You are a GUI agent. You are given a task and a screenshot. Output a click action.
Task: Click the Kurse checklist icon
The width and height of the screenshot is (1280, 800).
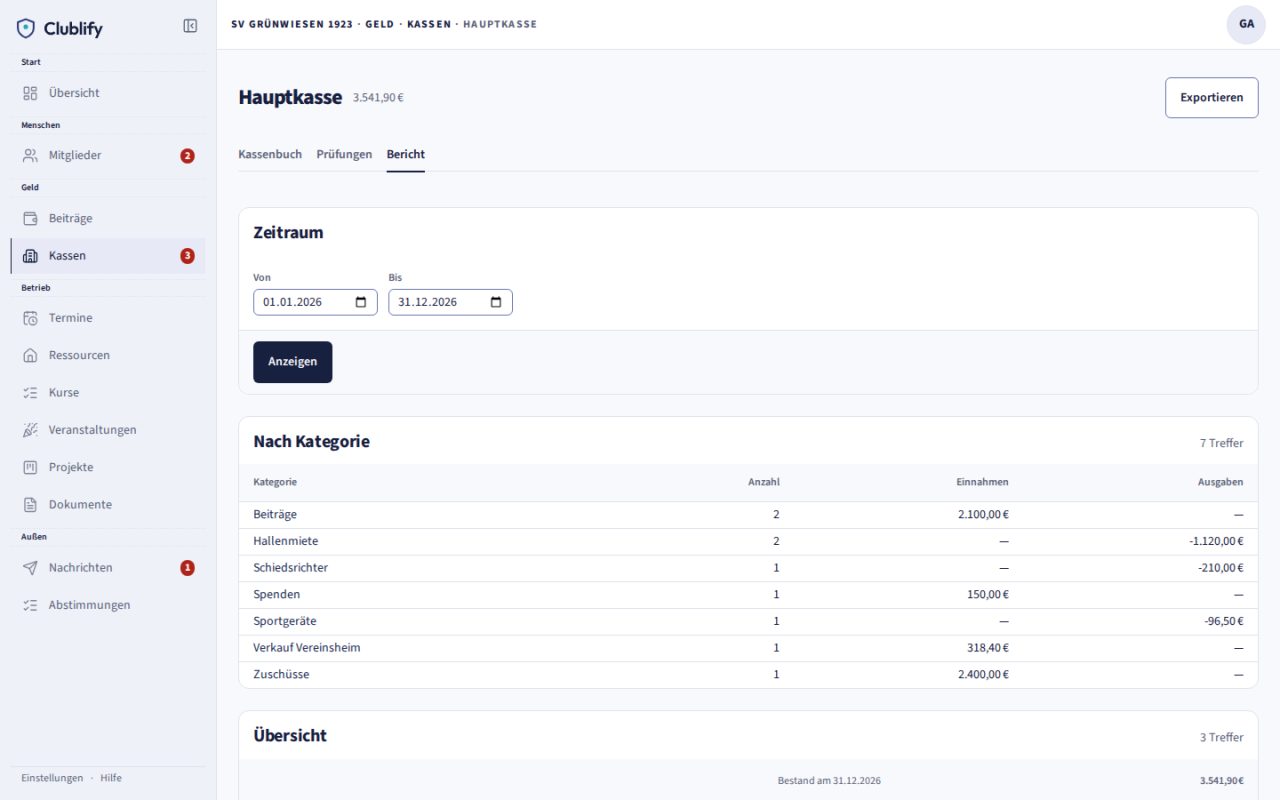[30, 393]
